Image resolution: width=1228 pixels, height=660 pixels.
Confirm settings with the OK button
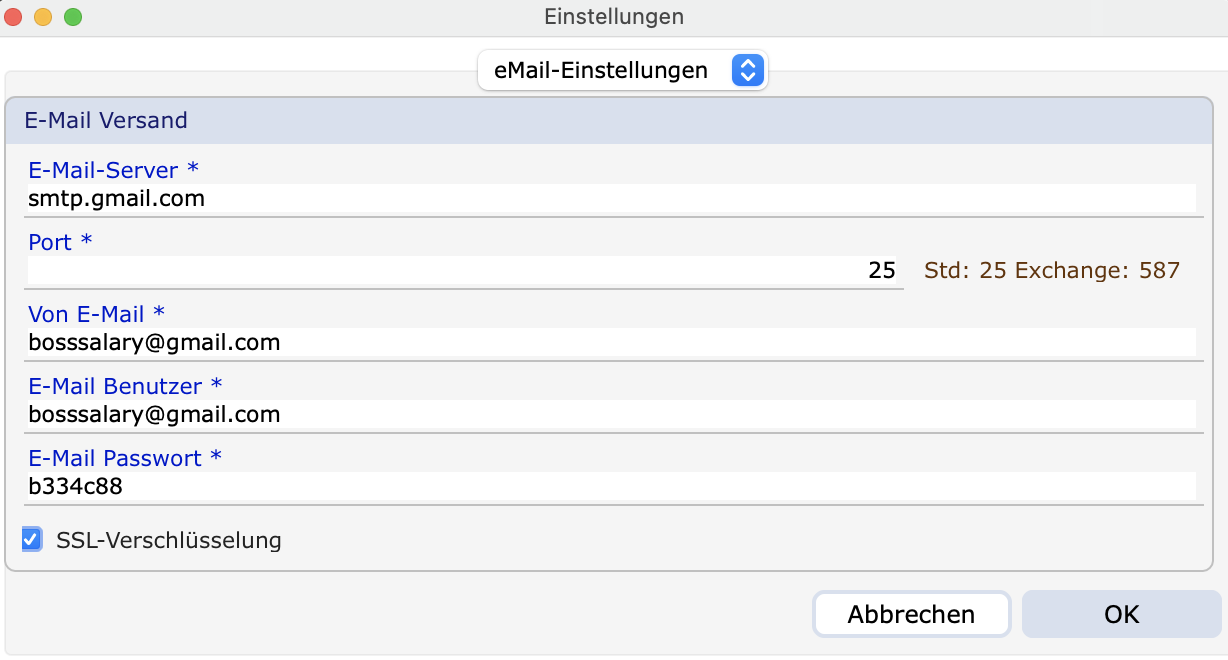point(1121,614)
